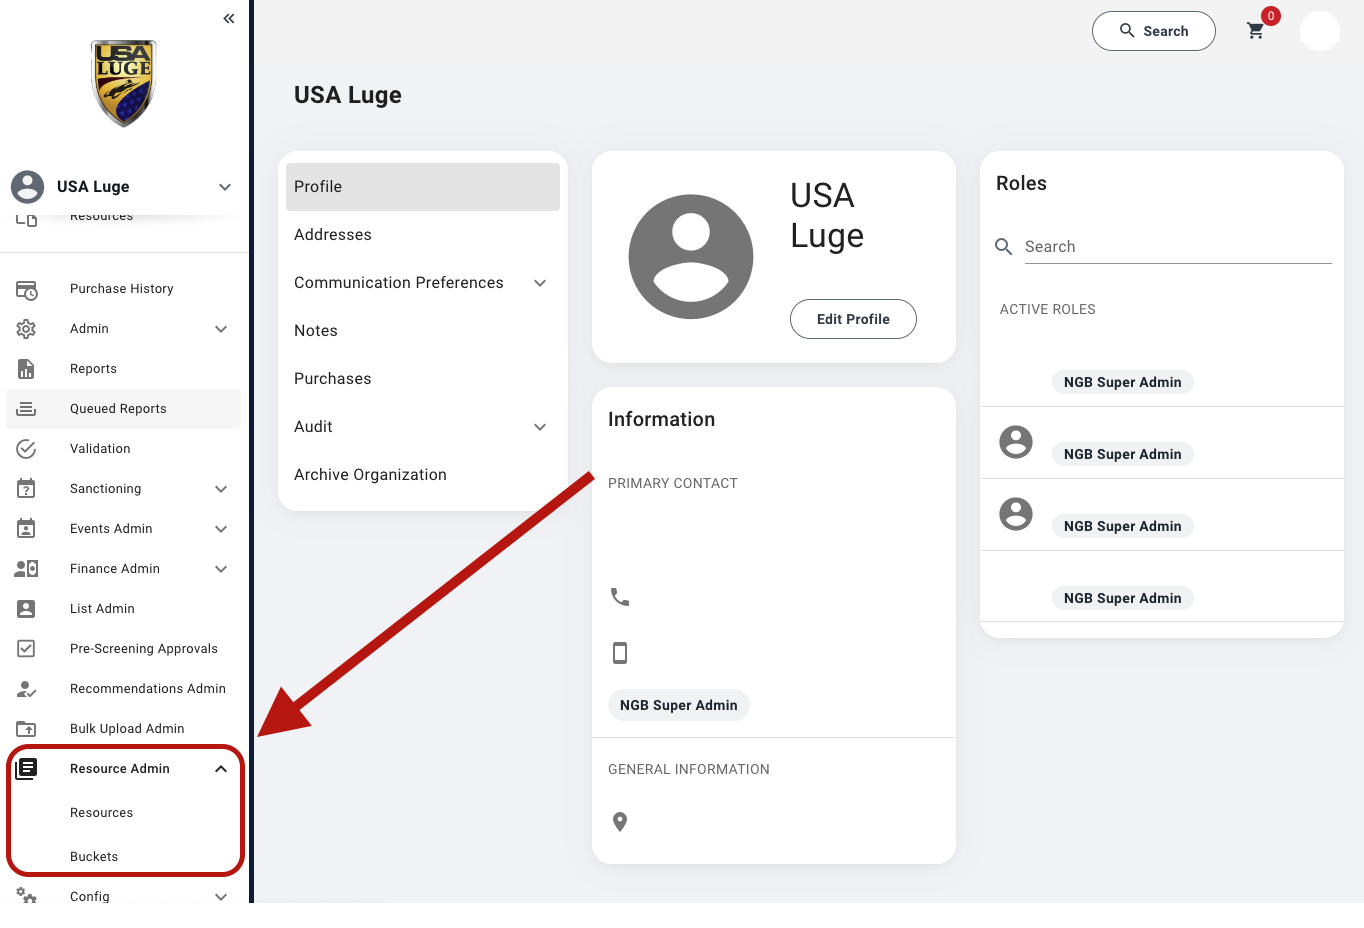The height and width of the screenshot is (928, 1364).
Task: Click the Config gears icon
Action: click(x=27, y=896)
